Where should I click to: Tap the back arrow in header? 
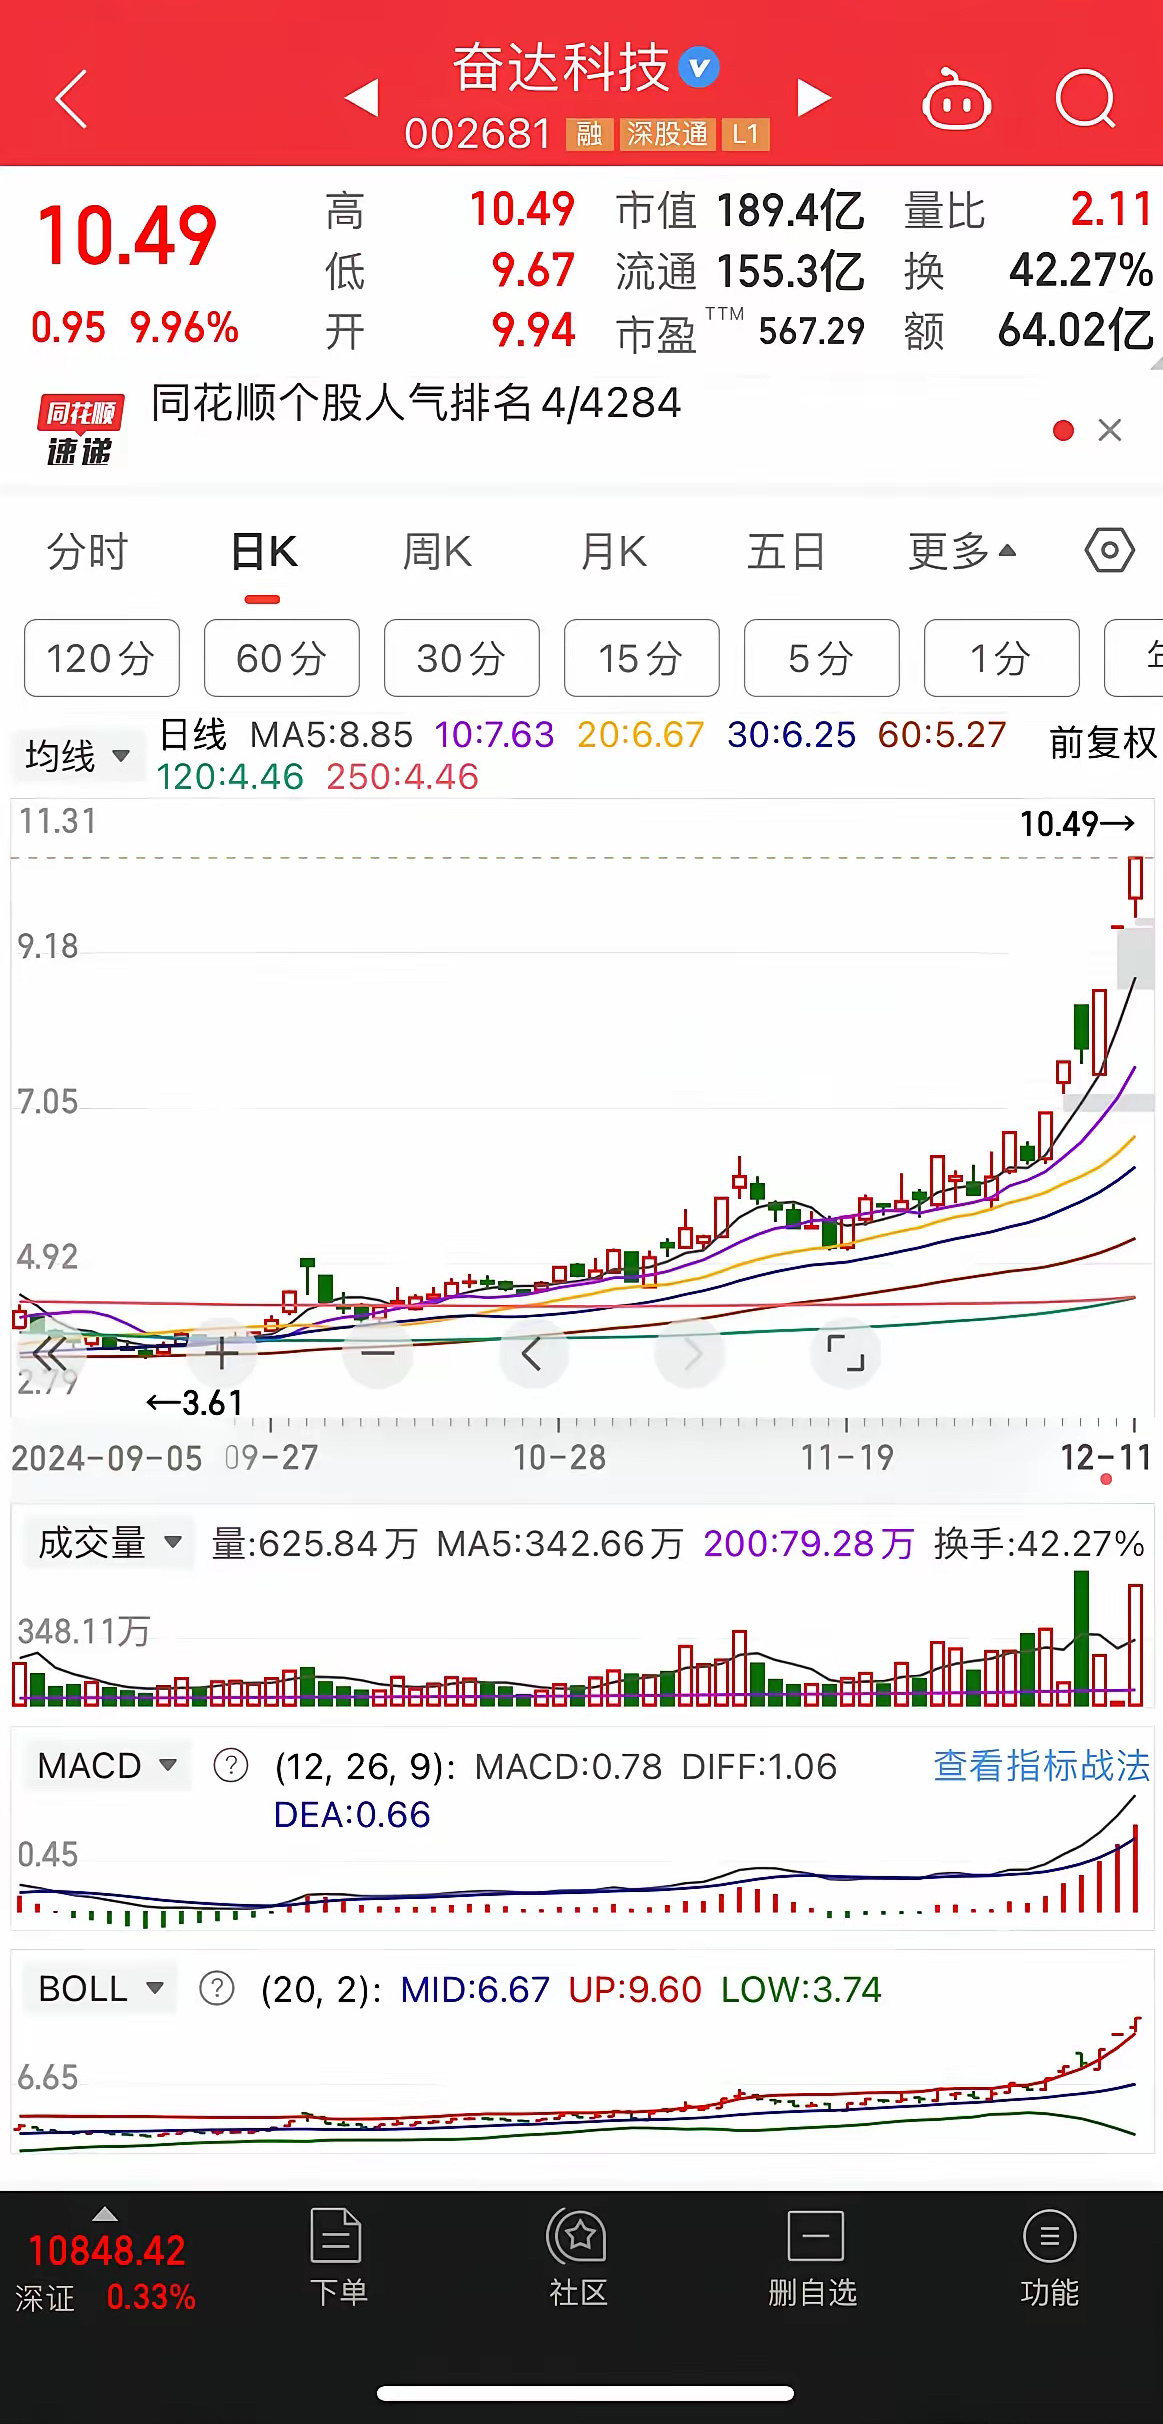71,99
